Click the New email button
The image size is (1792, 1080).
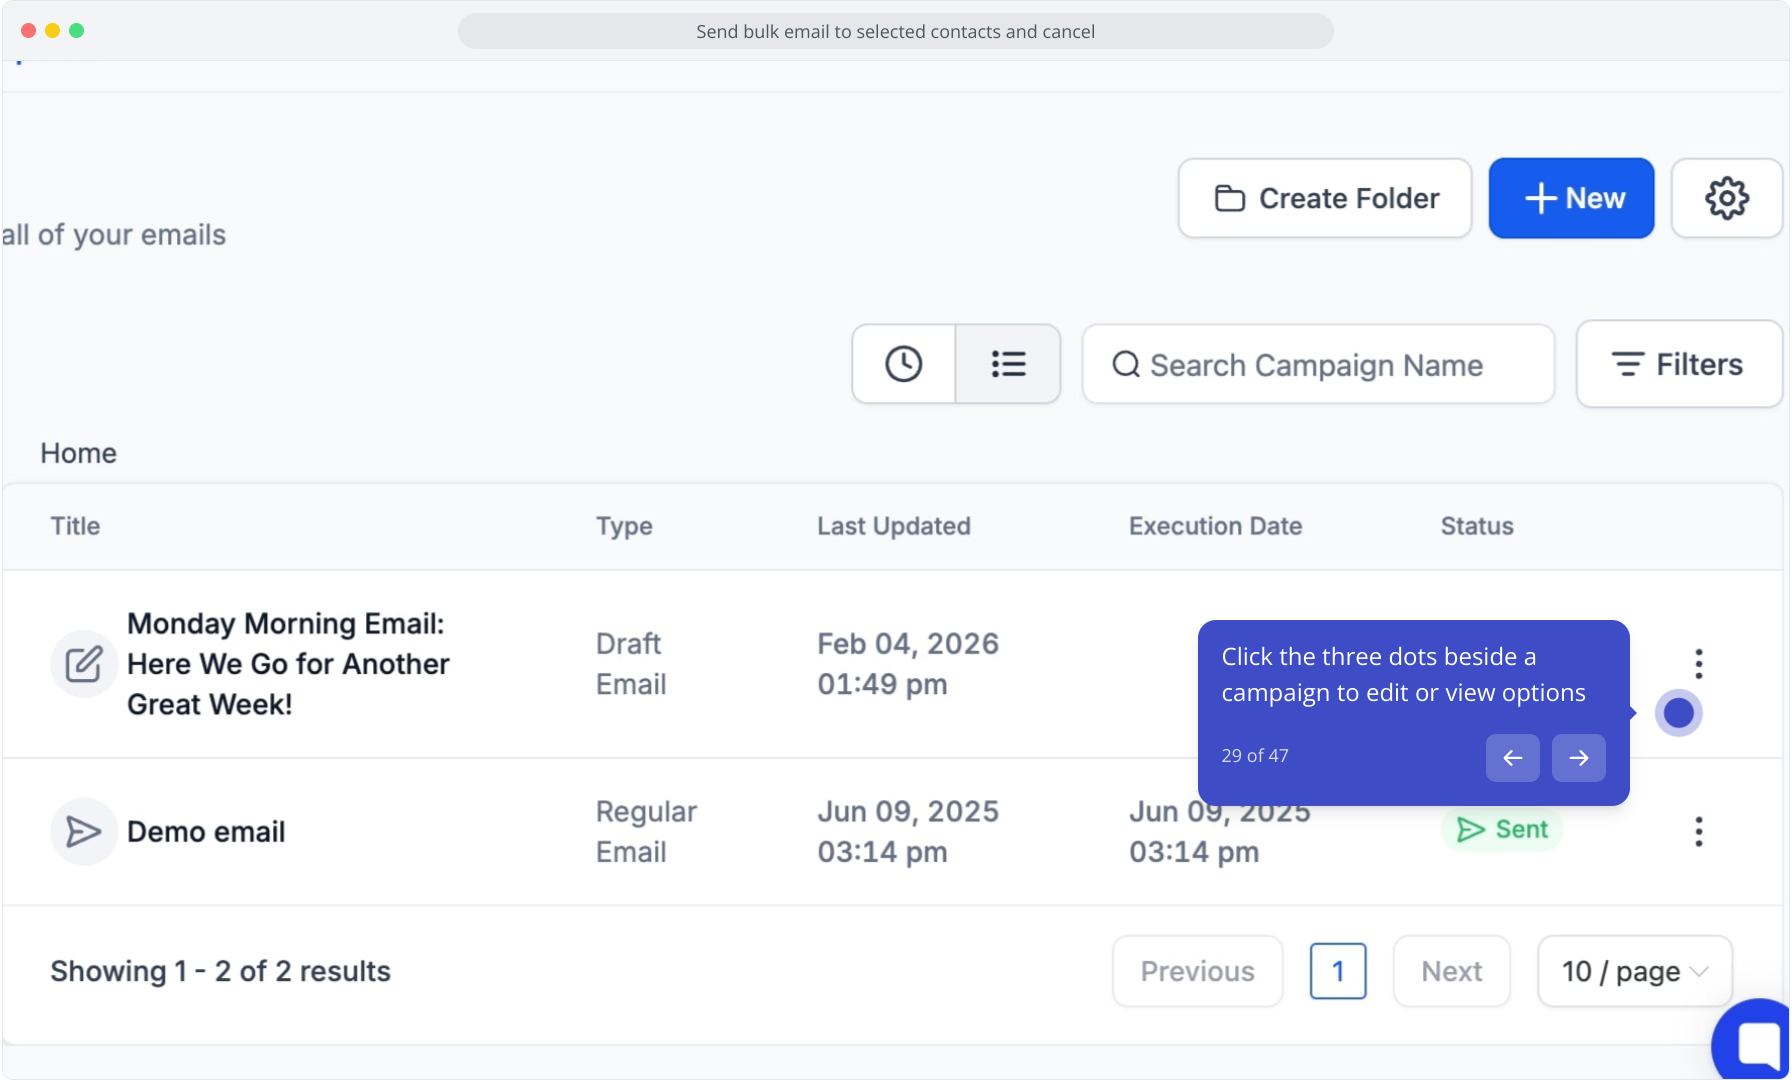tap(1571, 198)
